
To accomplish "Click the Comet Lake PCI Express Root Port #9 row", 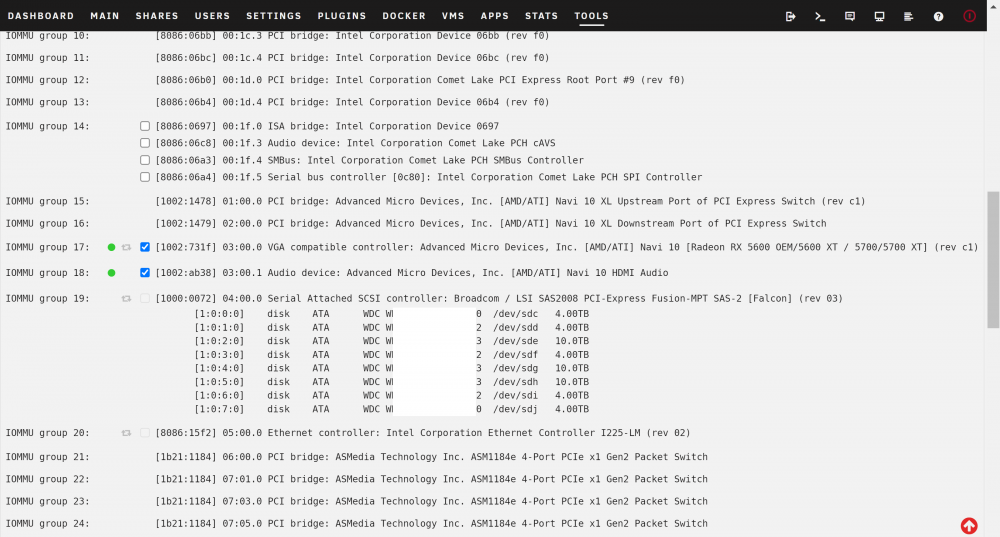I will tap(420, 80).
